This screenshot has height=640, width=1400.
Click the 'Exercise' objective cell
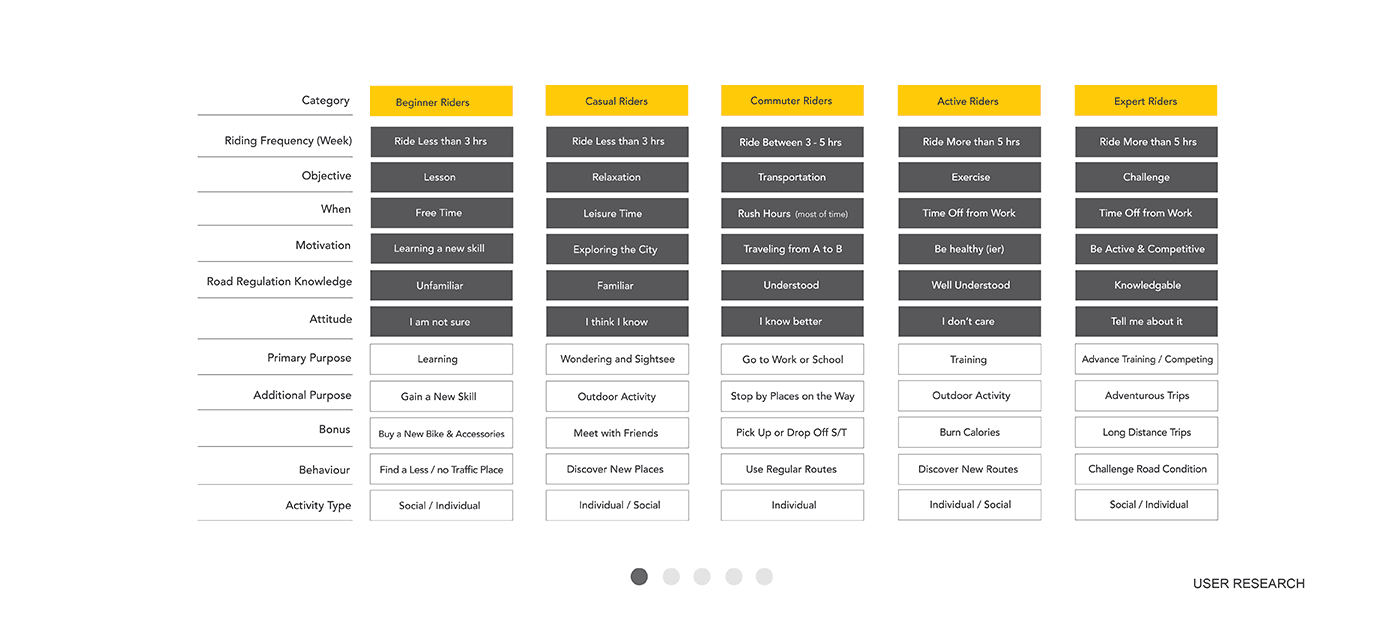[969, 177]
